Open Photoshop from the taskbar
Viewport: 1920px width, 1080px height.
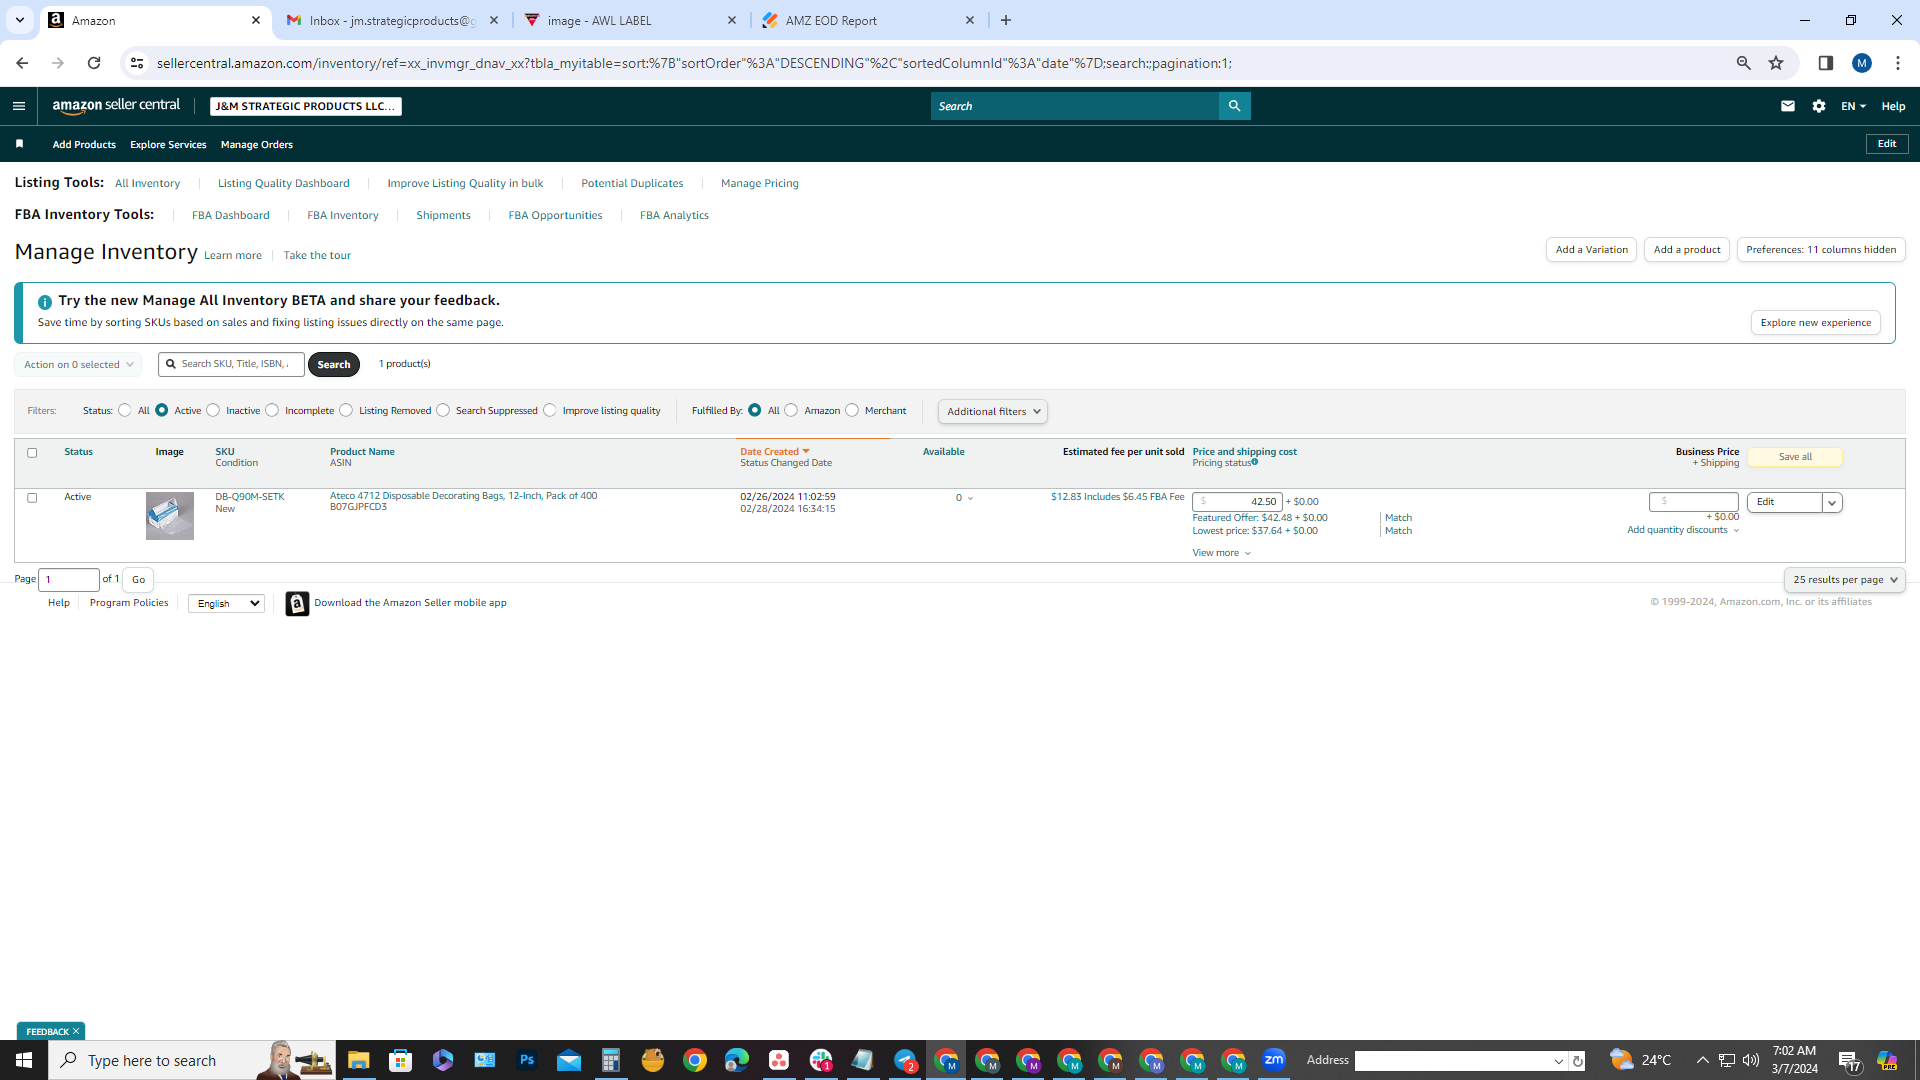[x=527, y=1060]
